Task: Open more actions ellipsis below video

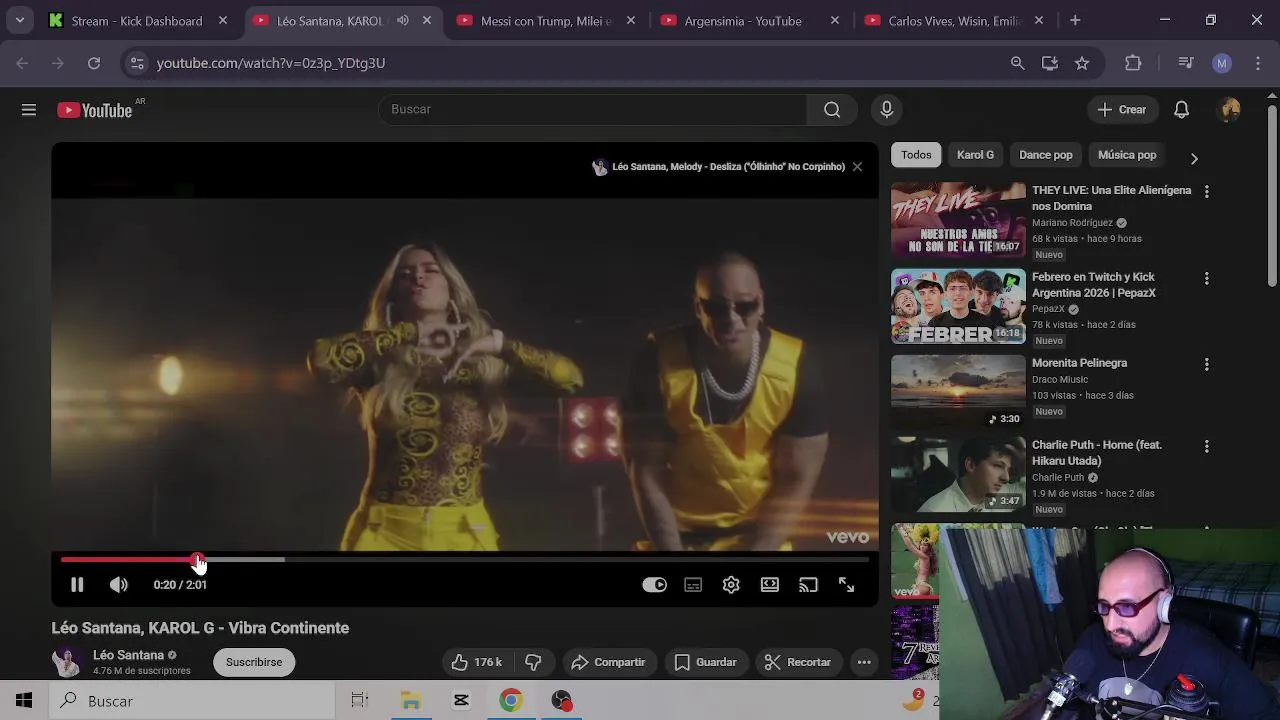Action: click(864, 662)
